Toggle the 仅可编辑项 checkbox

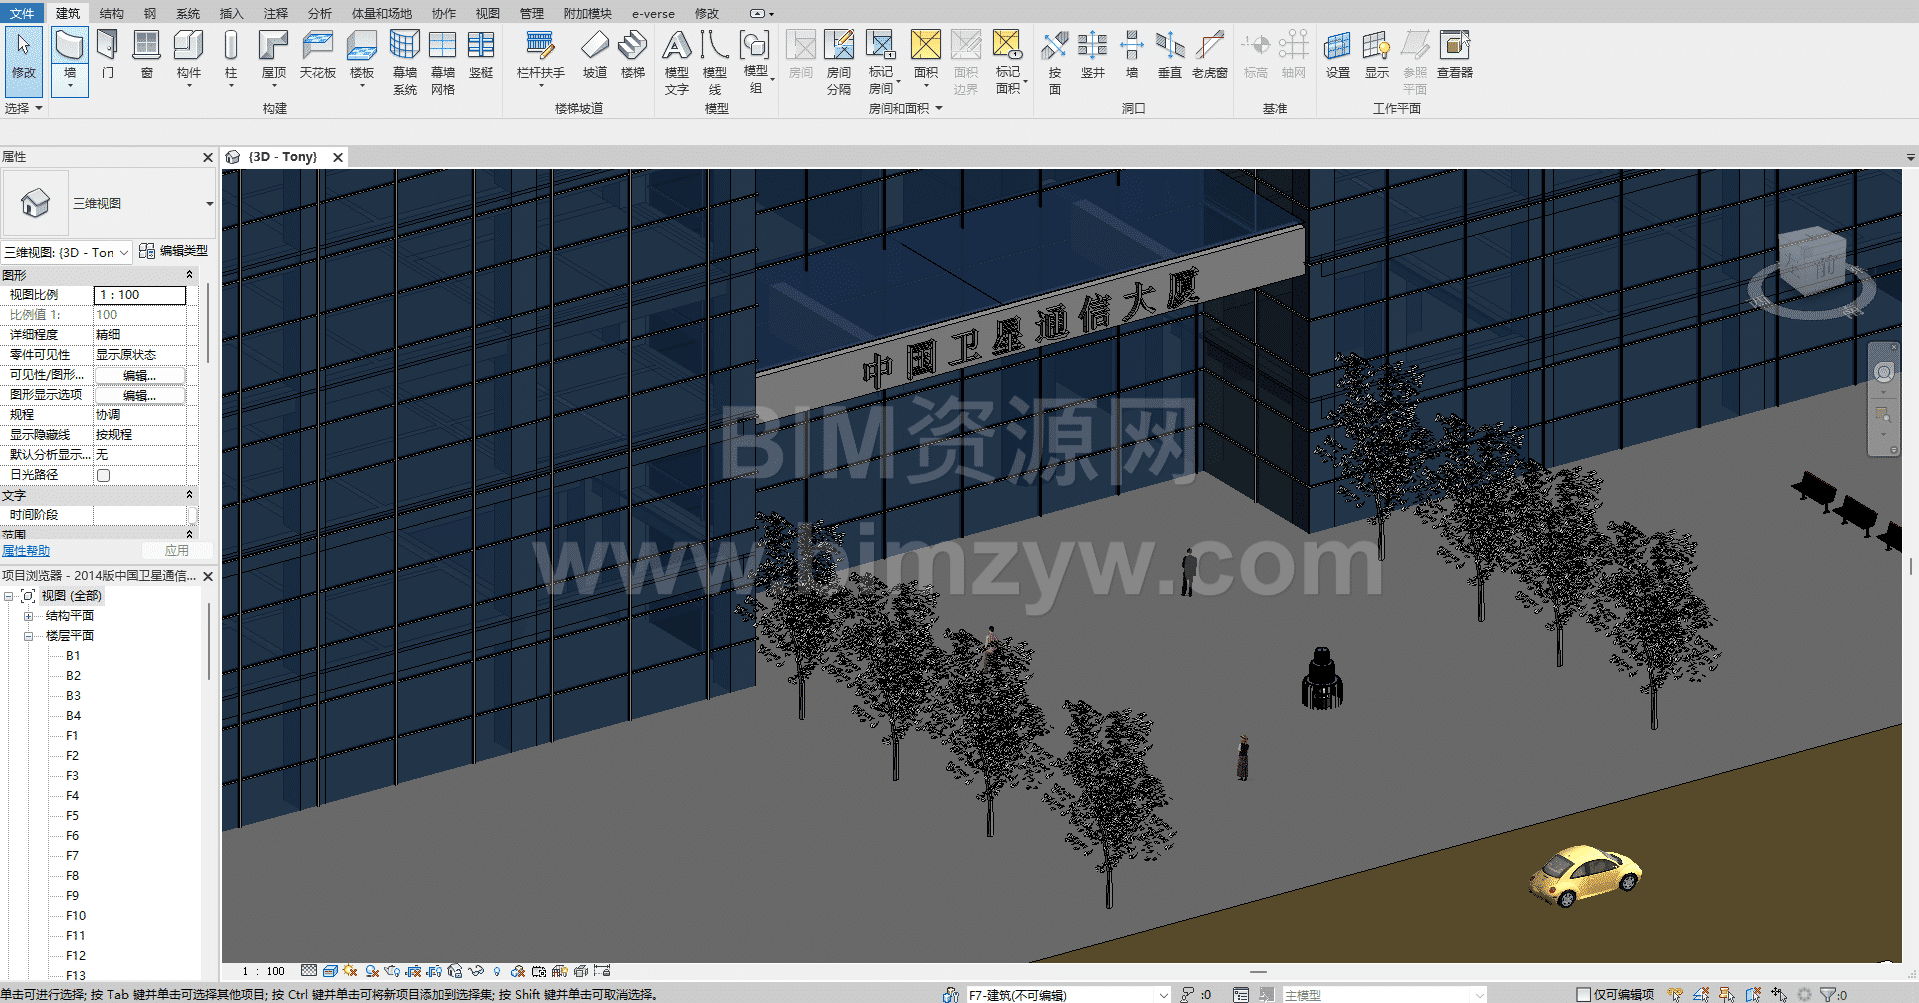[x=1583, y=994]
